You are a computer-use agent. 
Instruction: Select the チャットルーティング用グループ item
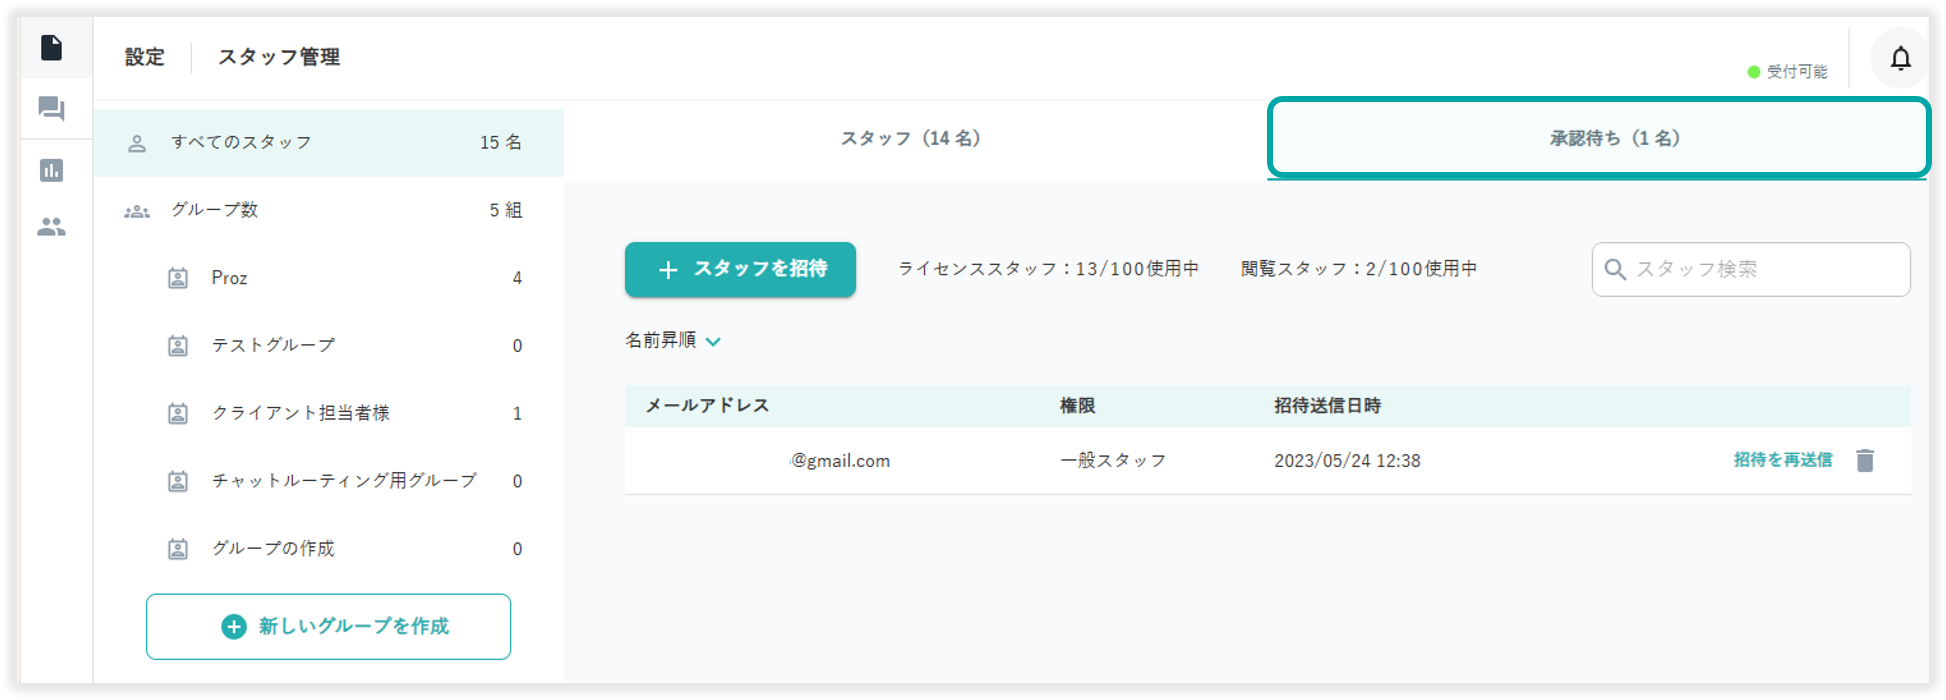[343, 481]
